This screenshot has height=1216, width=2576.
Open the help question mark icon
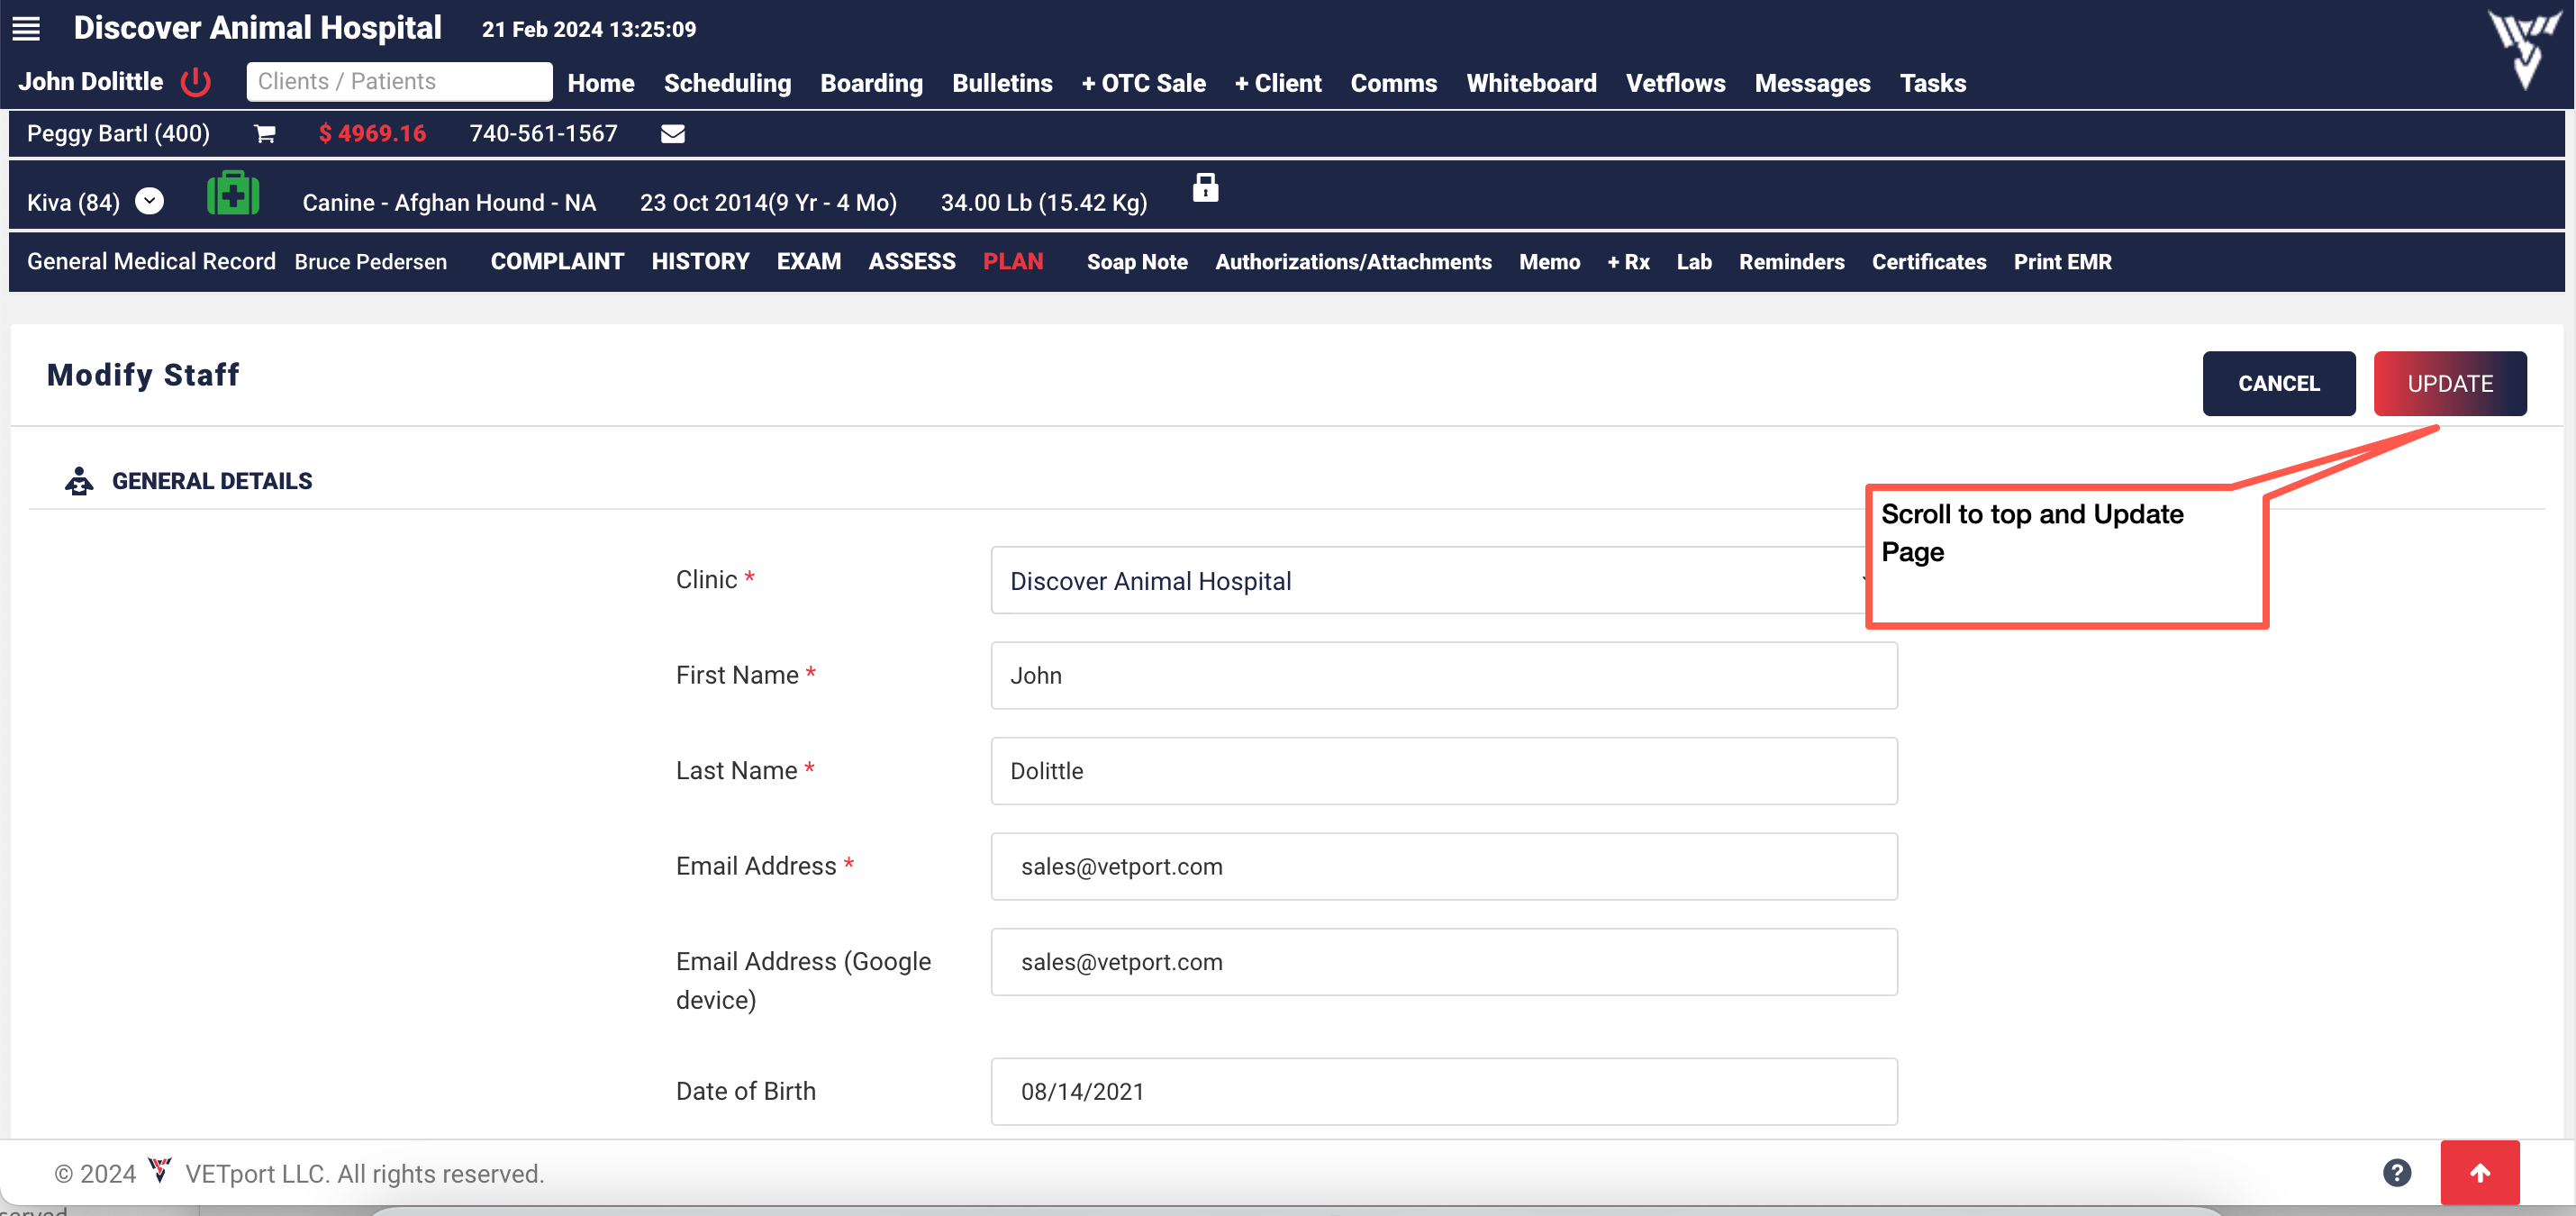click(x=2396, y=1172)
